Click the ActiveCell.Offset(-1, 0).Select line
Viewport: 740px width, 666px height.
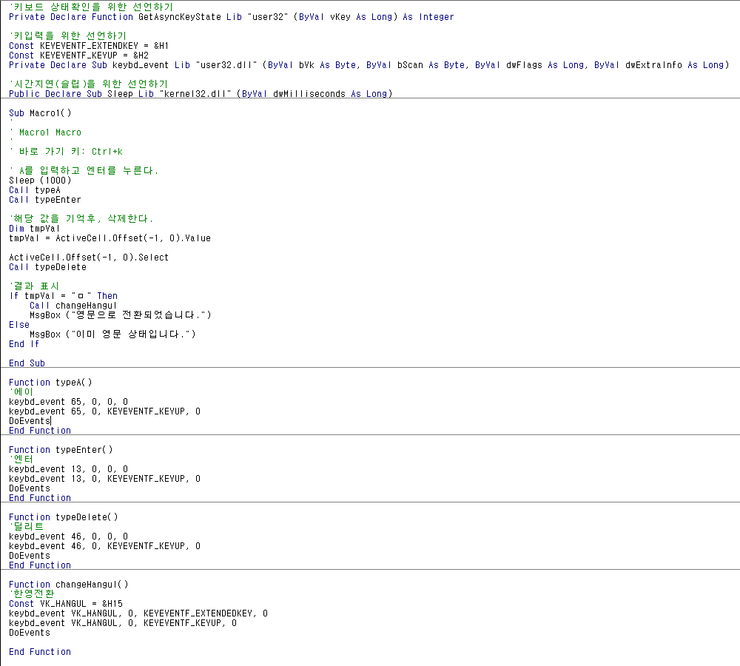point(89,257)
